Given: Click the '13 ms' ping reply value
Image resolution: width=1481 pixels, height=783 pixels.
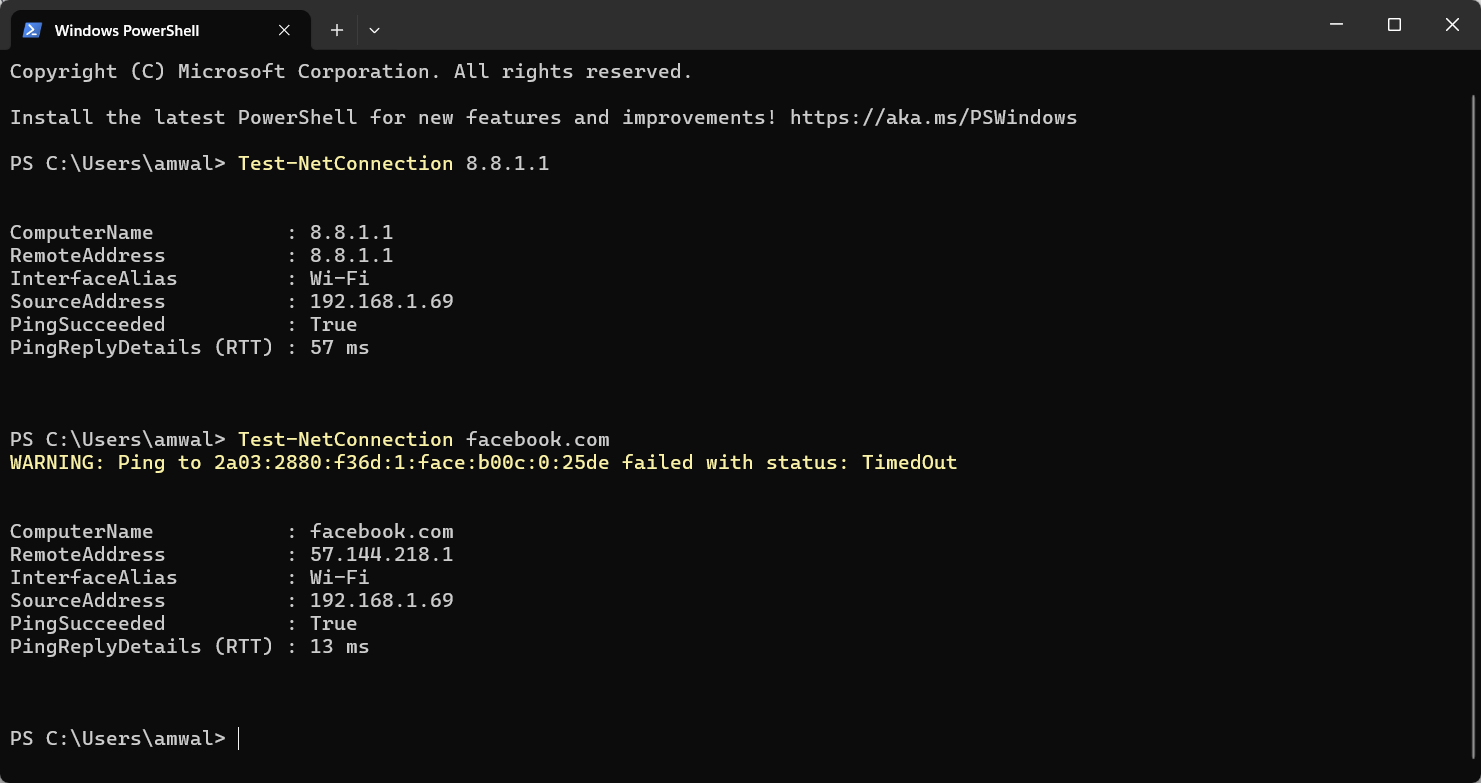Looking at the screenshot, I should coord(339,647).
